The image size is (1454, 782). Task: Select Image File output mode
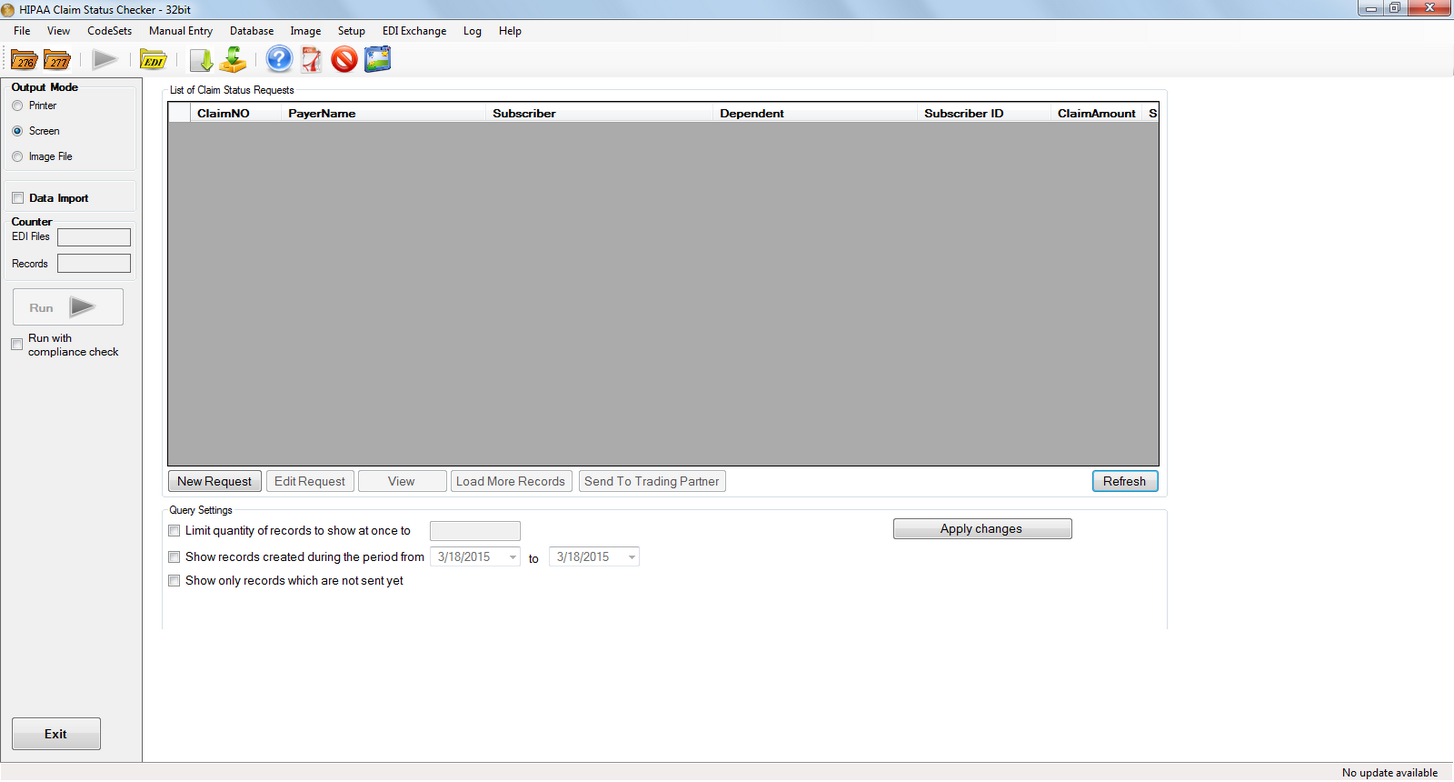(18, 157)
